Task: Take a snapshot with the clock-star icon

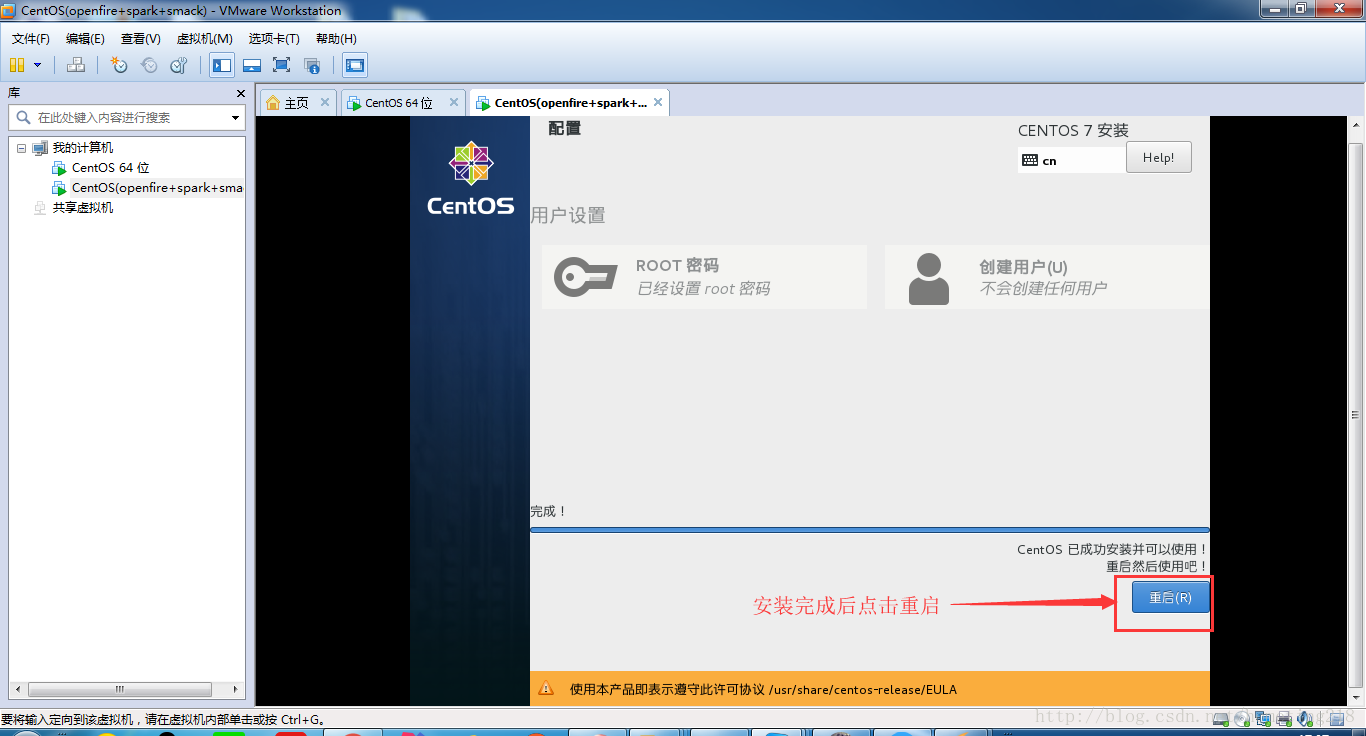Action: pyautogui.click(x=119, y=65)
